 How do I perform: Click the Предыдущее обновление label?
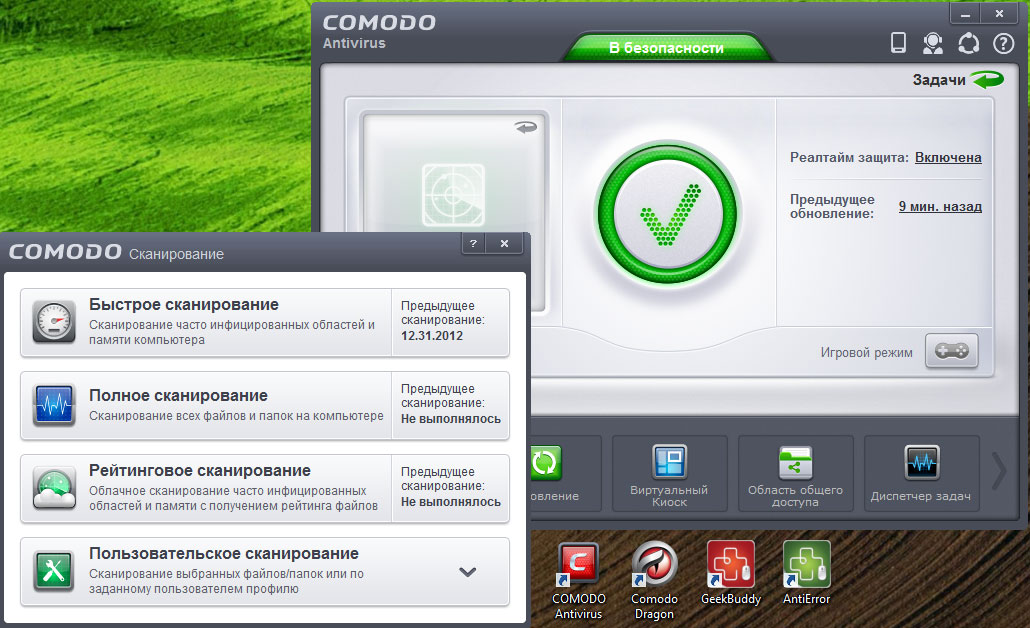[x=832, y=206]
